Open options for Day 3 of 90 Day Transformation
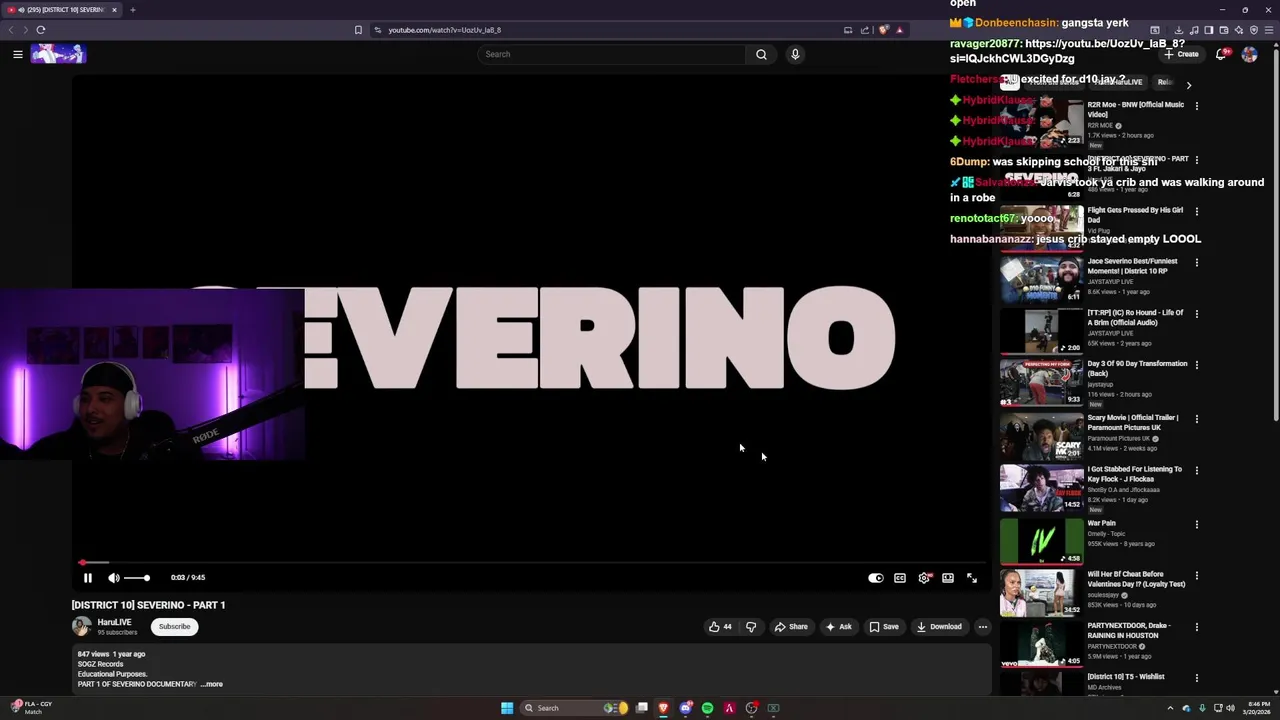Viewport: 1280px width, 720px height. (x=1196, y=364)
